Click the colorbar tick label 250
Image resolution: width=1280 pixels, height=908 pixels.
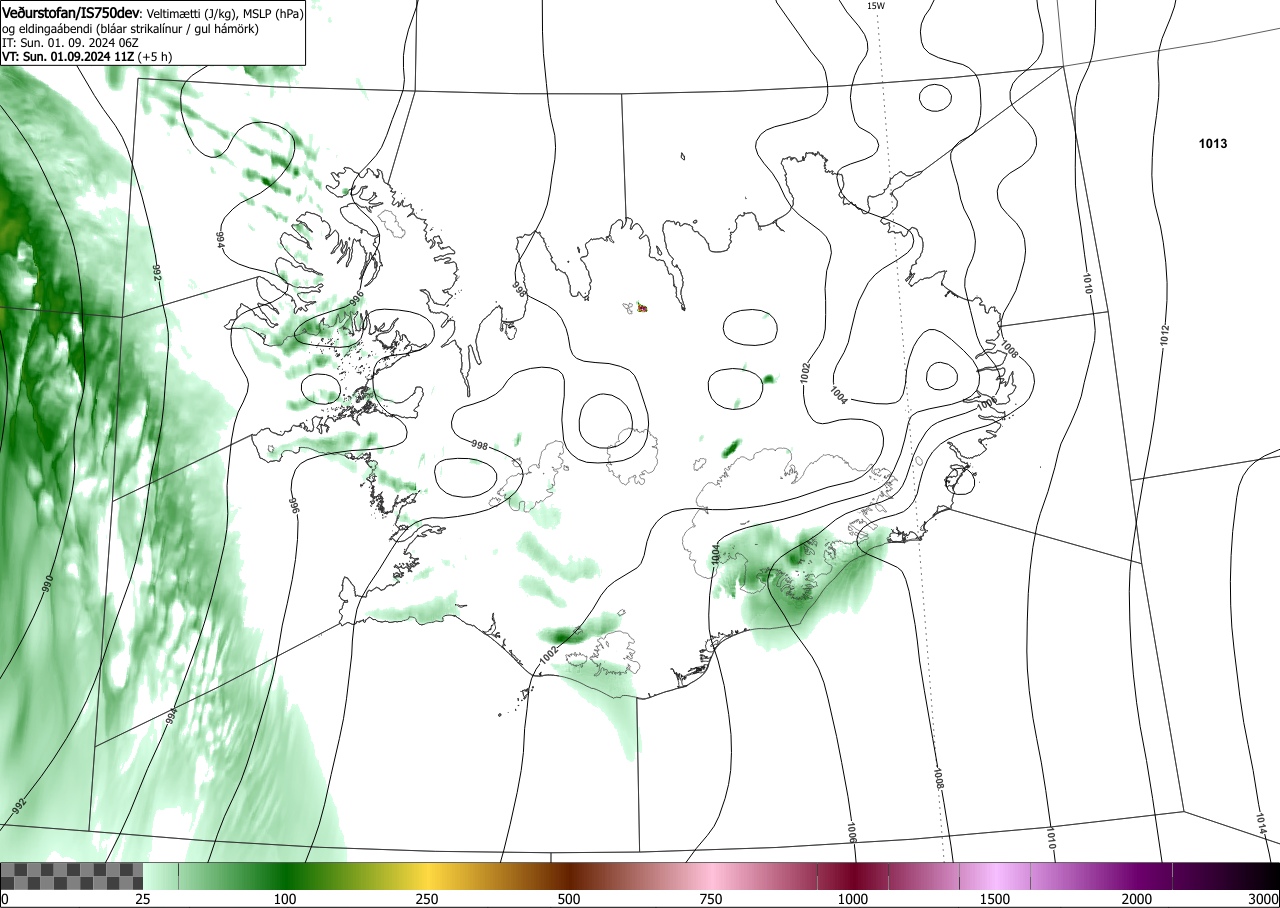[x=427, y=899]
